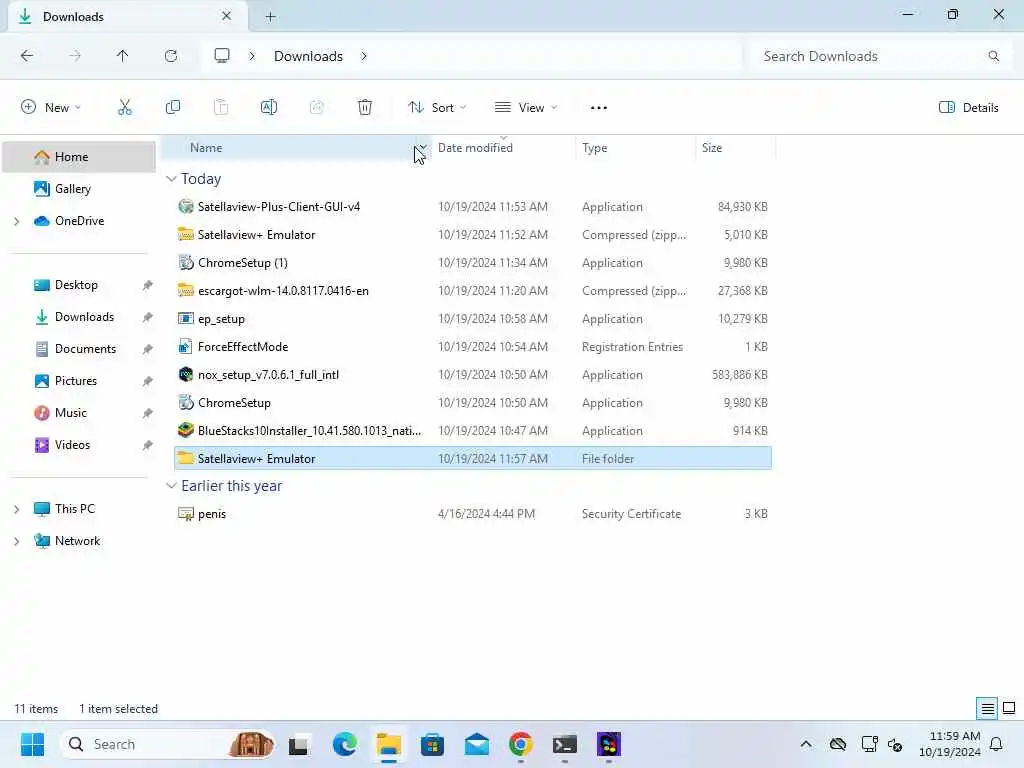The image size is (1024, 768).
Task: Collapse the Today group
Action: pyautogui.click(x=171, y=179)
